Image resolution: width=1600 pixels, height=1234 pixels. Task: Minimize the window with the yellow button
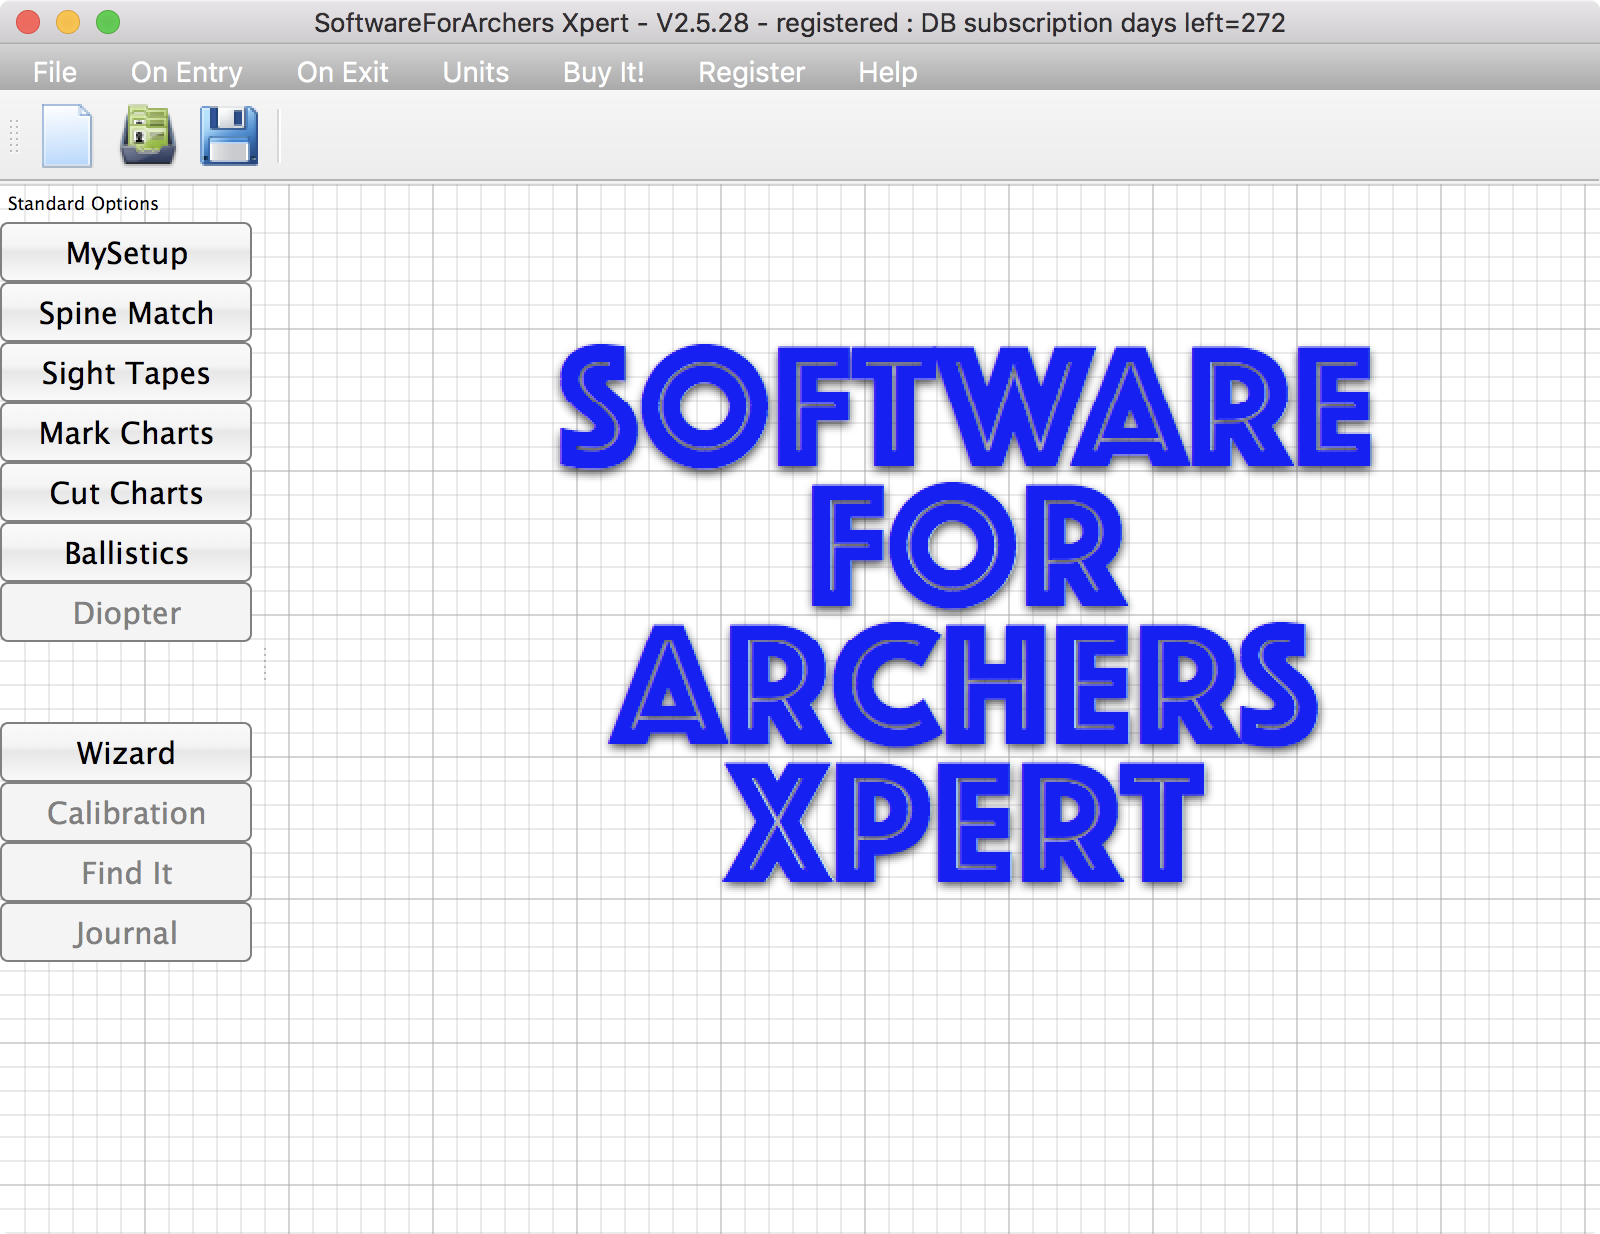(x=68, y=22)
